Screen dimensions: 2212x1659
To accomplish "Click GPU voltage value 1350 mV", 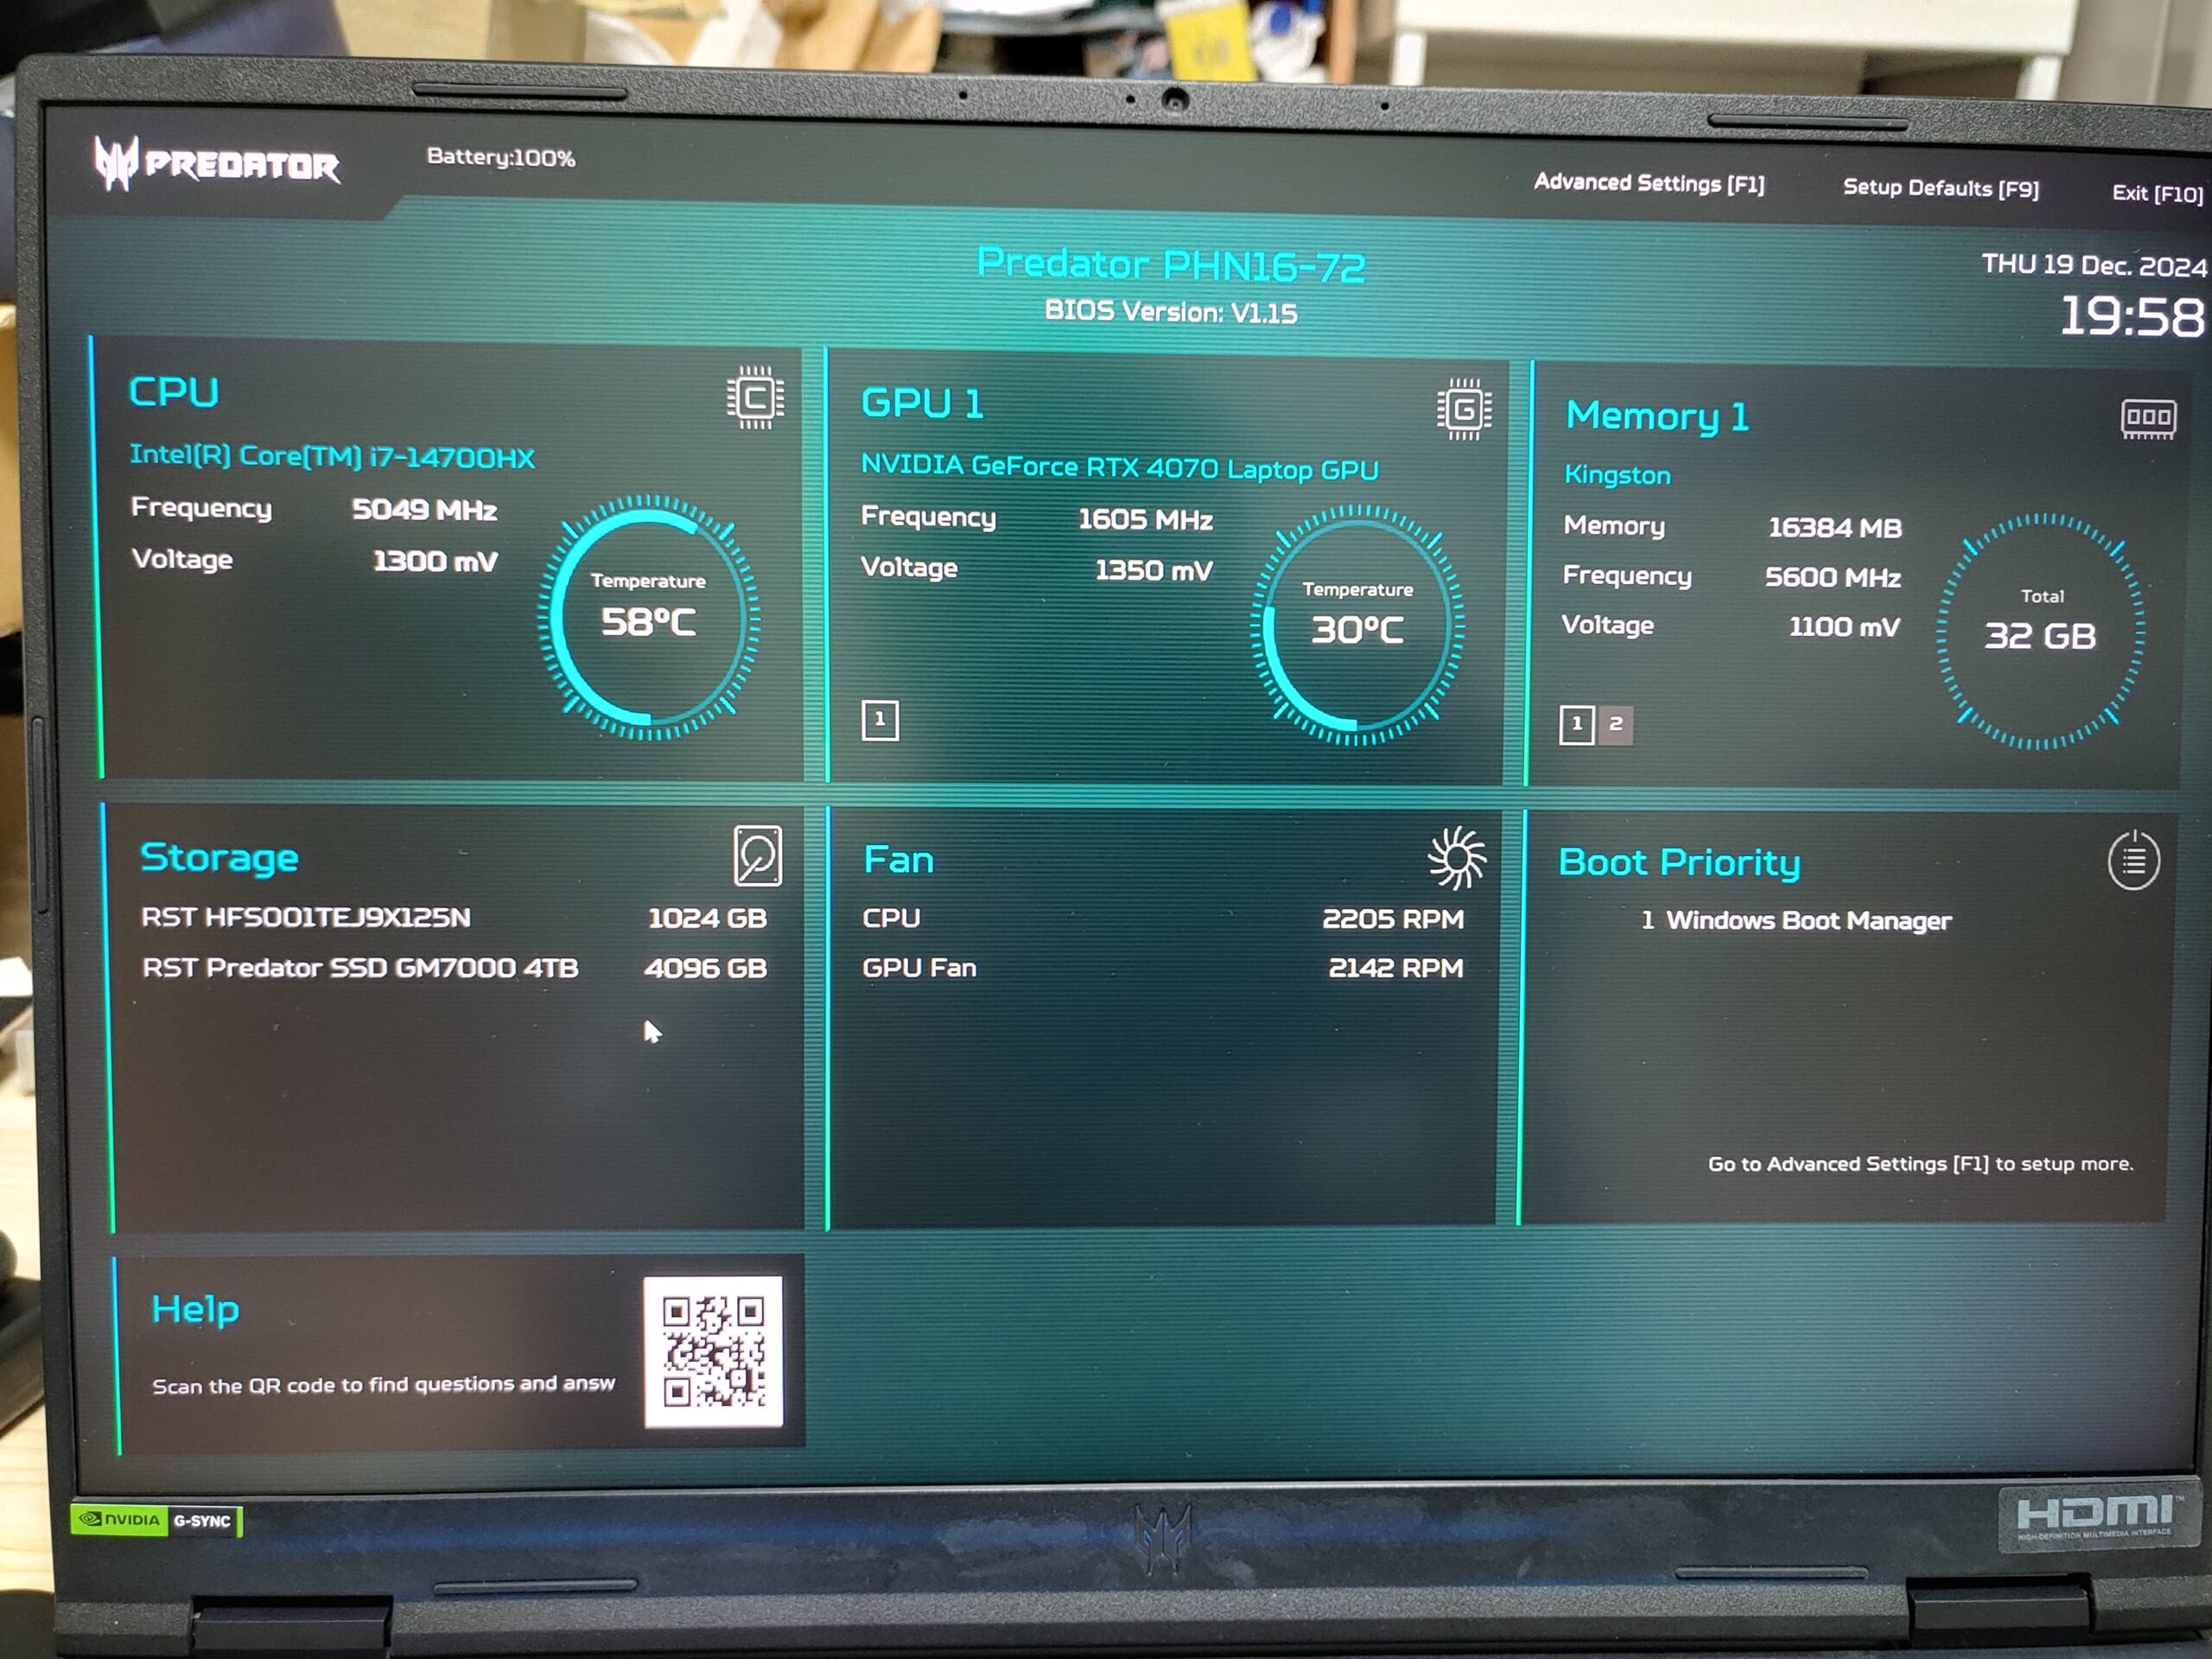I will (x=1154, y=570).
